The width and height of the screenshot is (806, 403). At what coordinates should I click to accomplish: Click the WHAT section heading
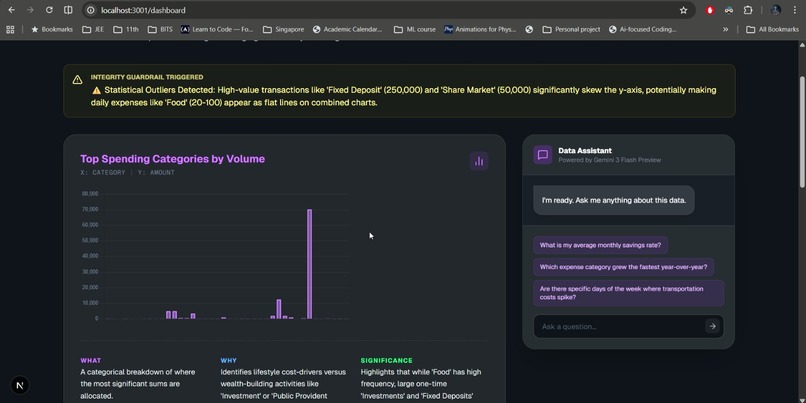(x=90, y=360)
